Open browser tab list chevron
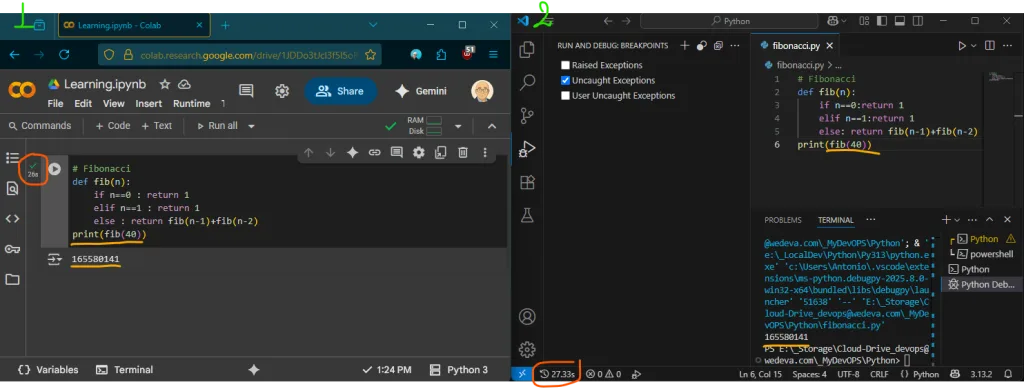Image resolution: width=1024 pixels, height=389 pixels. pyautogui.click(x=373, y=25)
